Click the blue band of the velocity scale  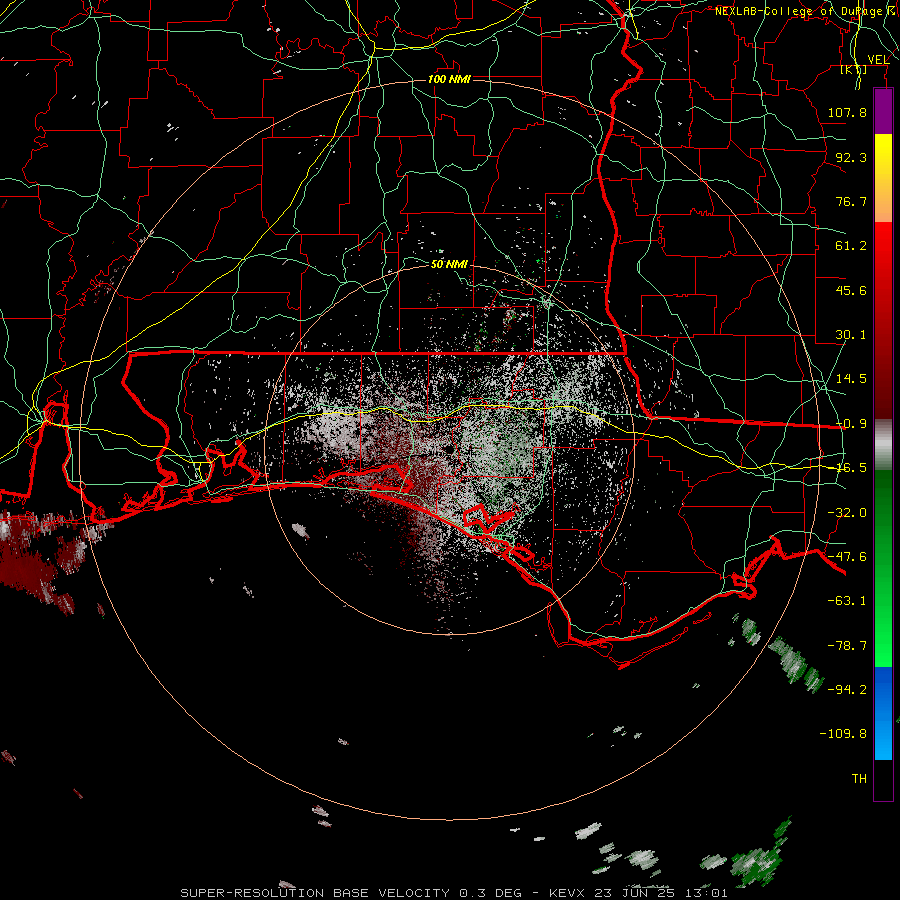[883, 713]
